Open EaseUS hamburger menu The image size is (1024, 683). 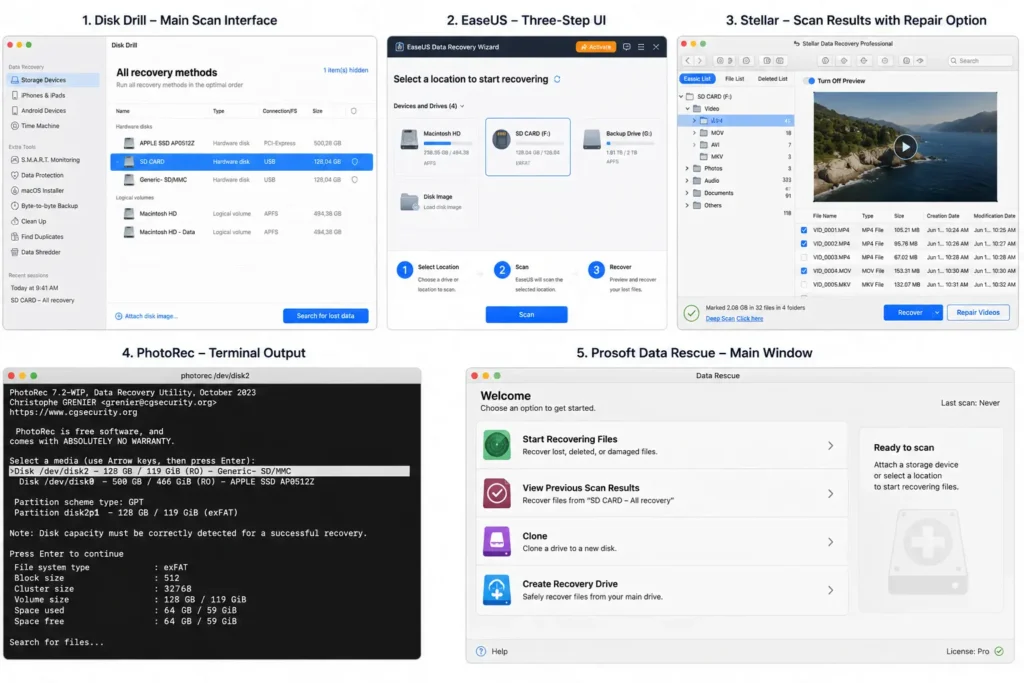(x=641, y=47)
